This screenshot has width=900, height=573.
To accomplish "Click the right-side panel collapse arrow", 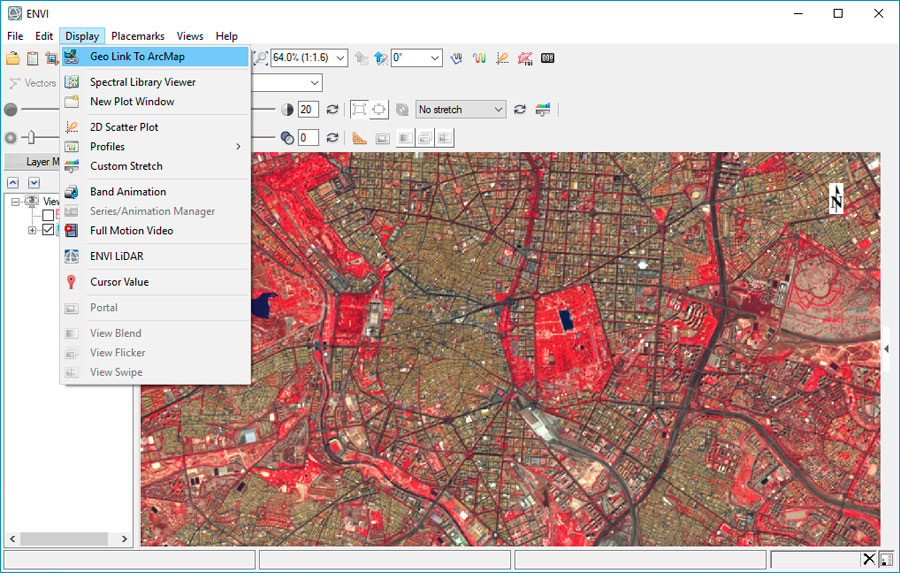I will point(886,349).
